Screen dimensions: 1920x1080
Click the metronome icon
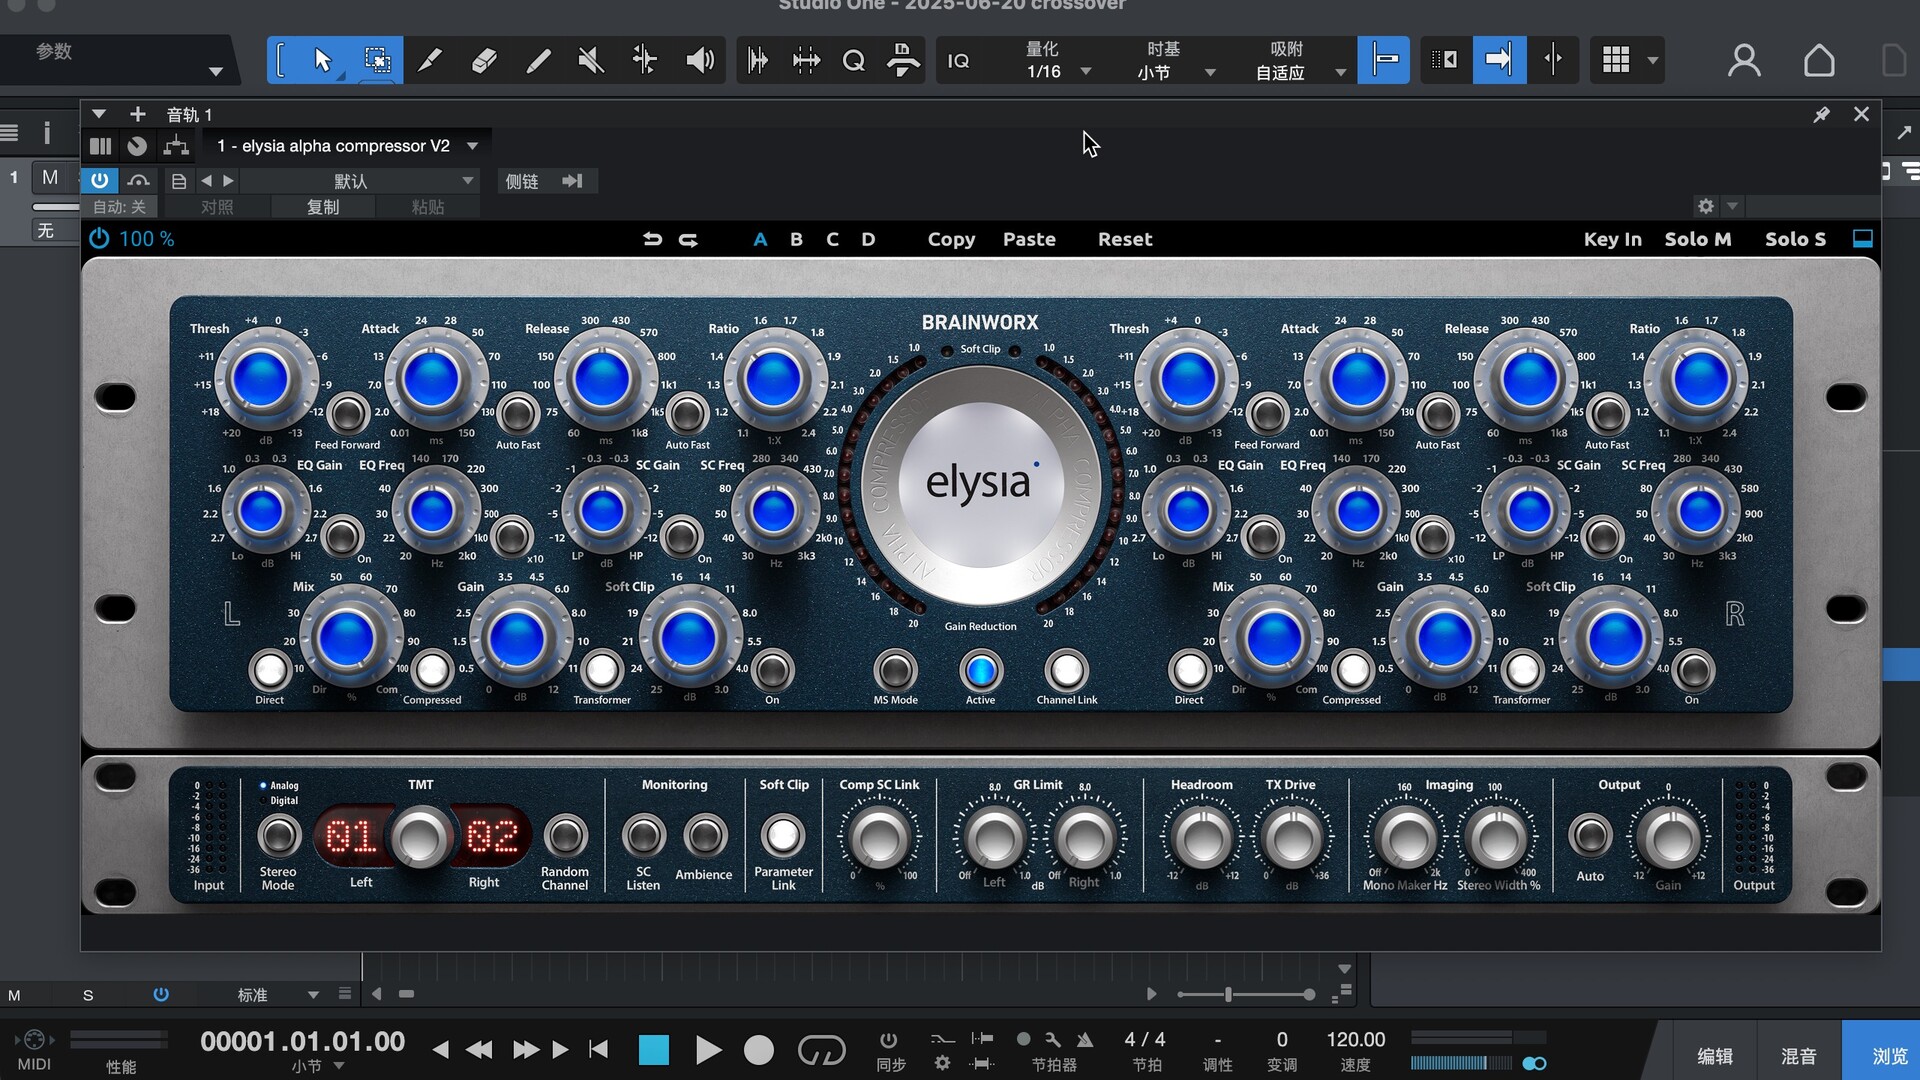coord(1085,1040)
